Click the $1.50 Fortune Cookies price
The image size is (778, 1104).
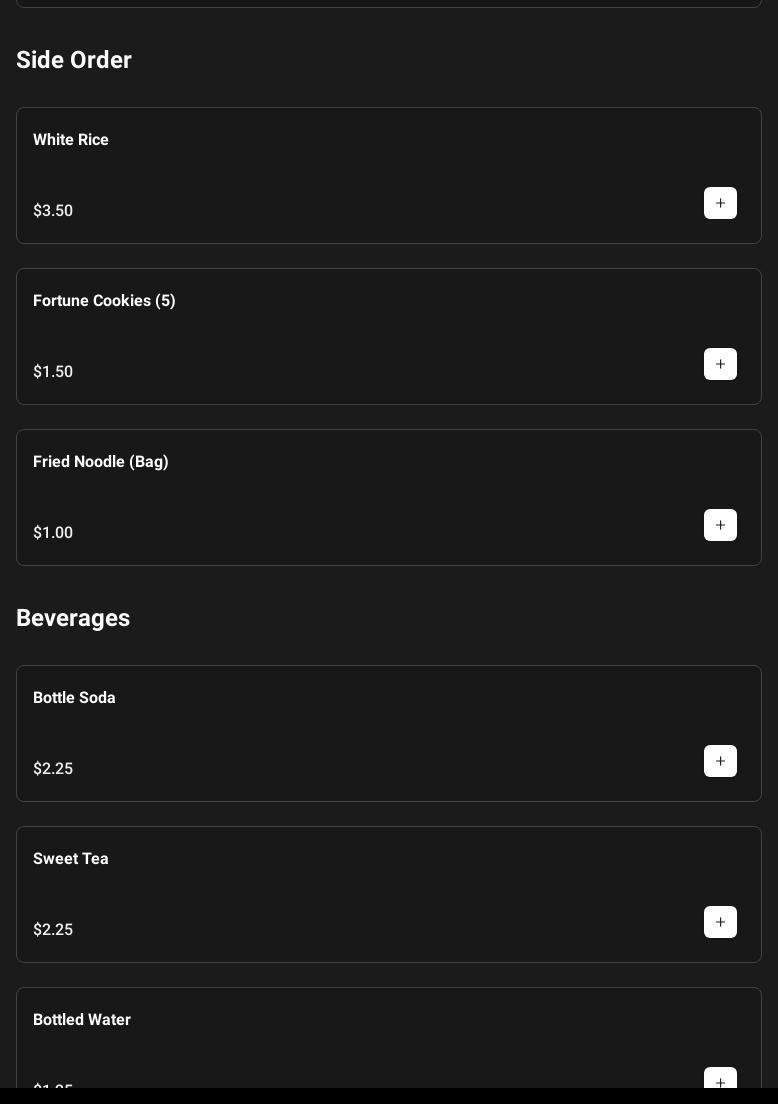tap(53, 372)
